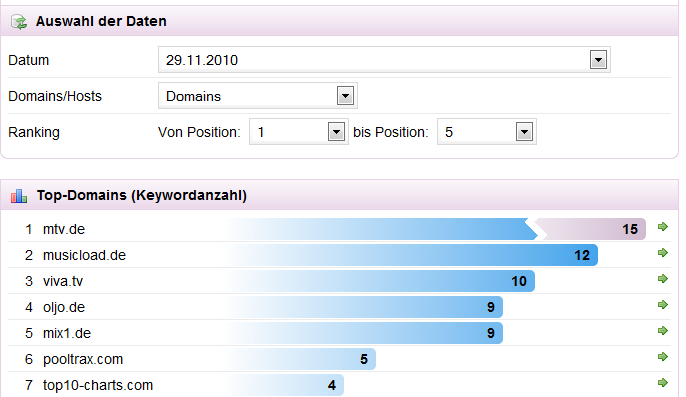Click green arrow for top10-charts.com
Image resolution: width=686 pixels, height=397 pixels.
coord(663,383)
